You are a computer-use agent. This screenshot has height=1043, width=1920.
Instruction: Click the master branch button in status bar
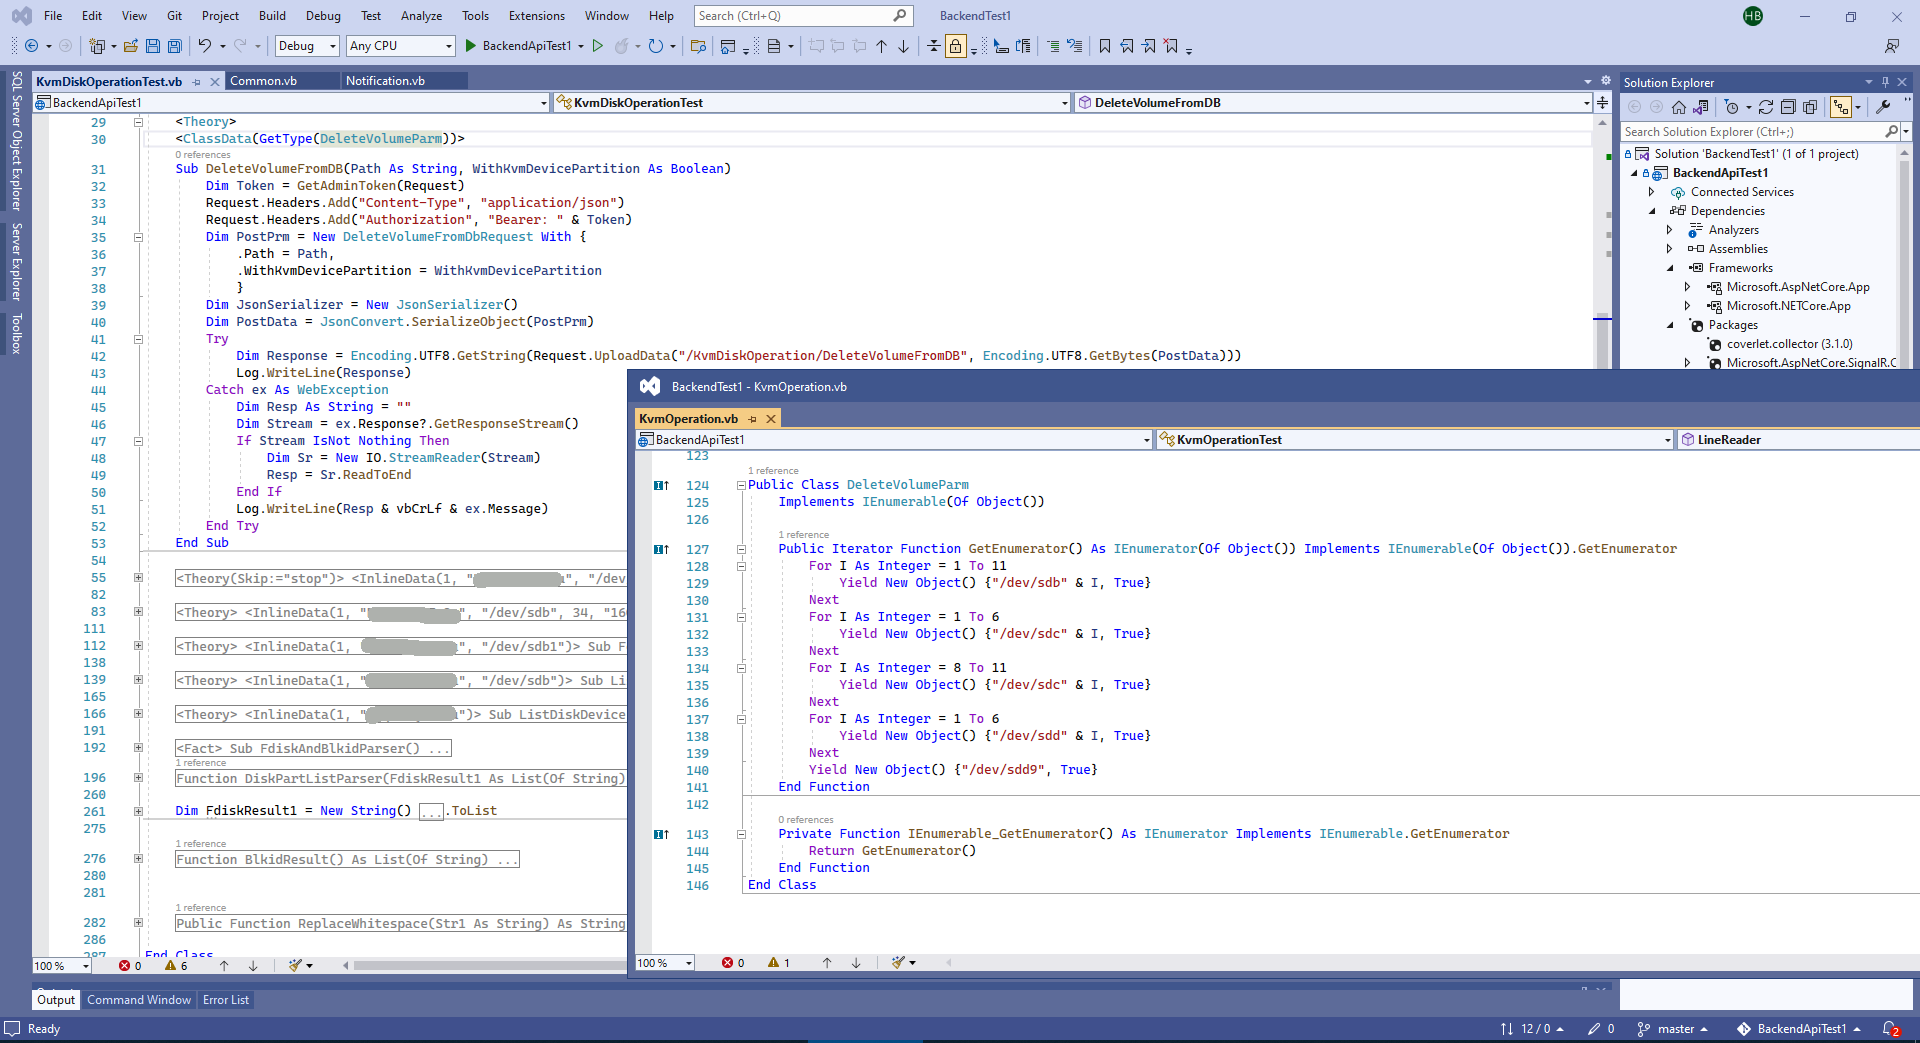click(x=1674, y=1029)
